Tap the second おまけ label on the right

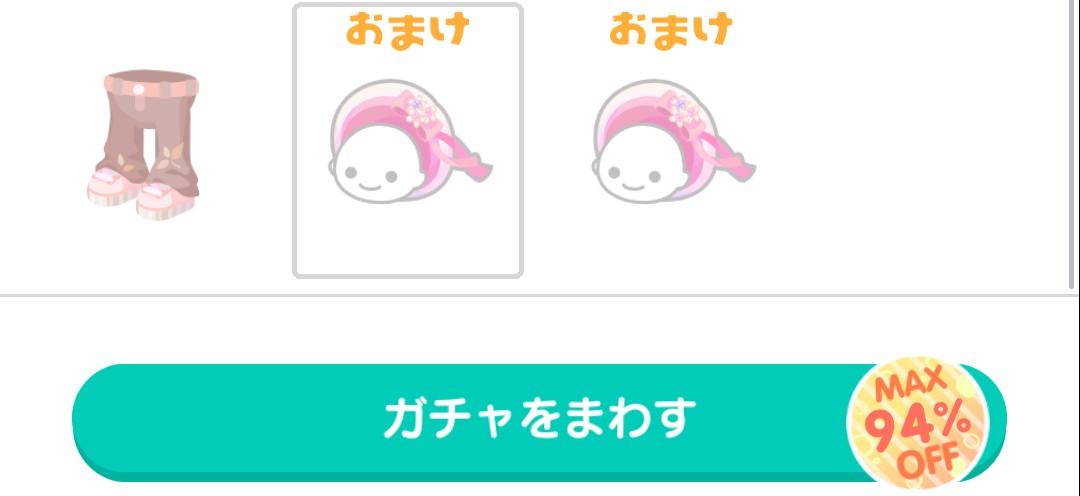coord(671,31)
